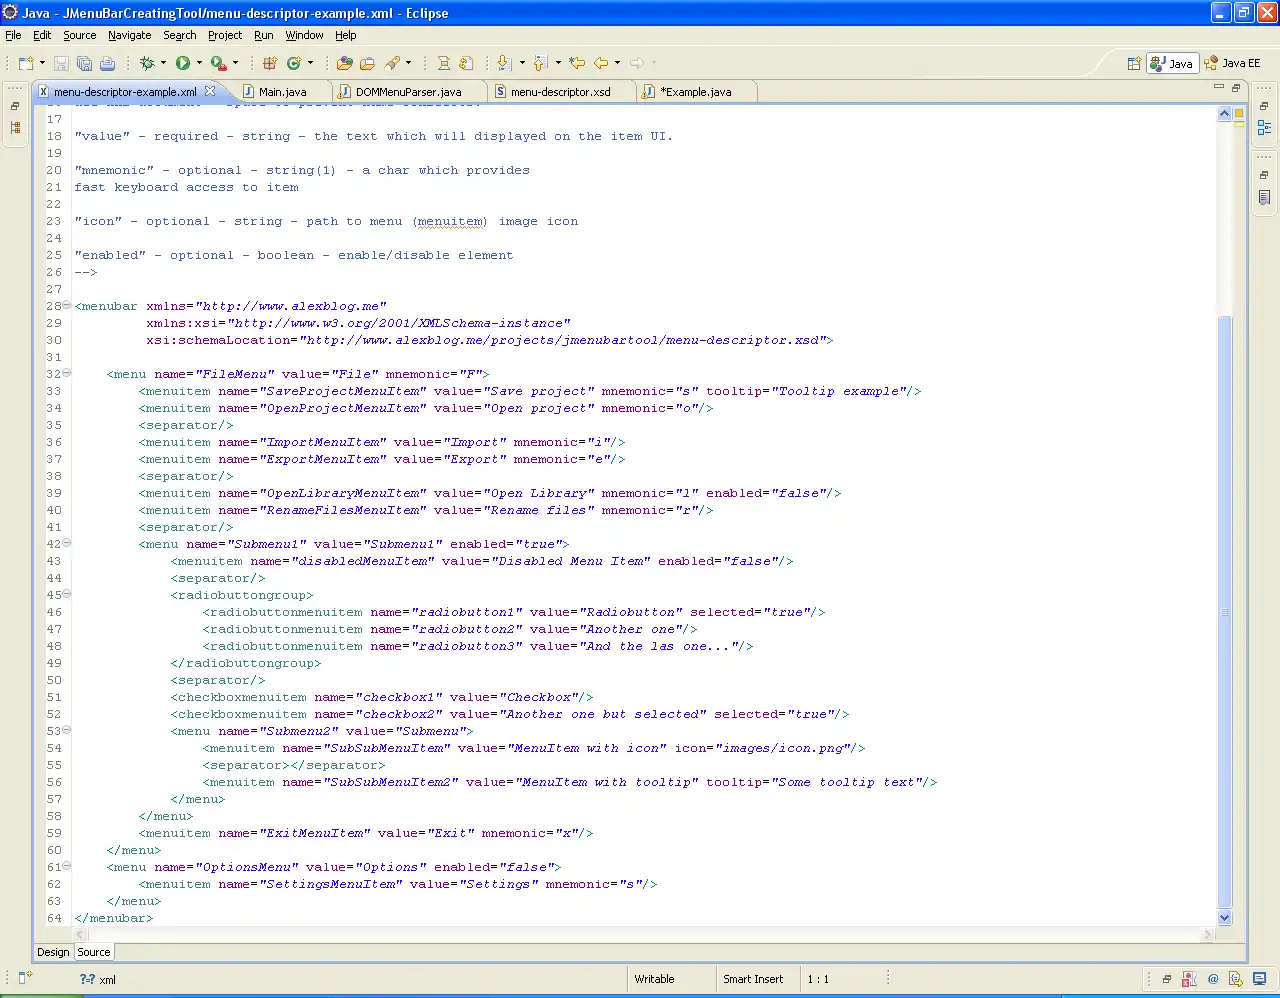Click the Problems icon in bottom trim
This screenshot has height=998, width=1280.
pos(1189,979)
